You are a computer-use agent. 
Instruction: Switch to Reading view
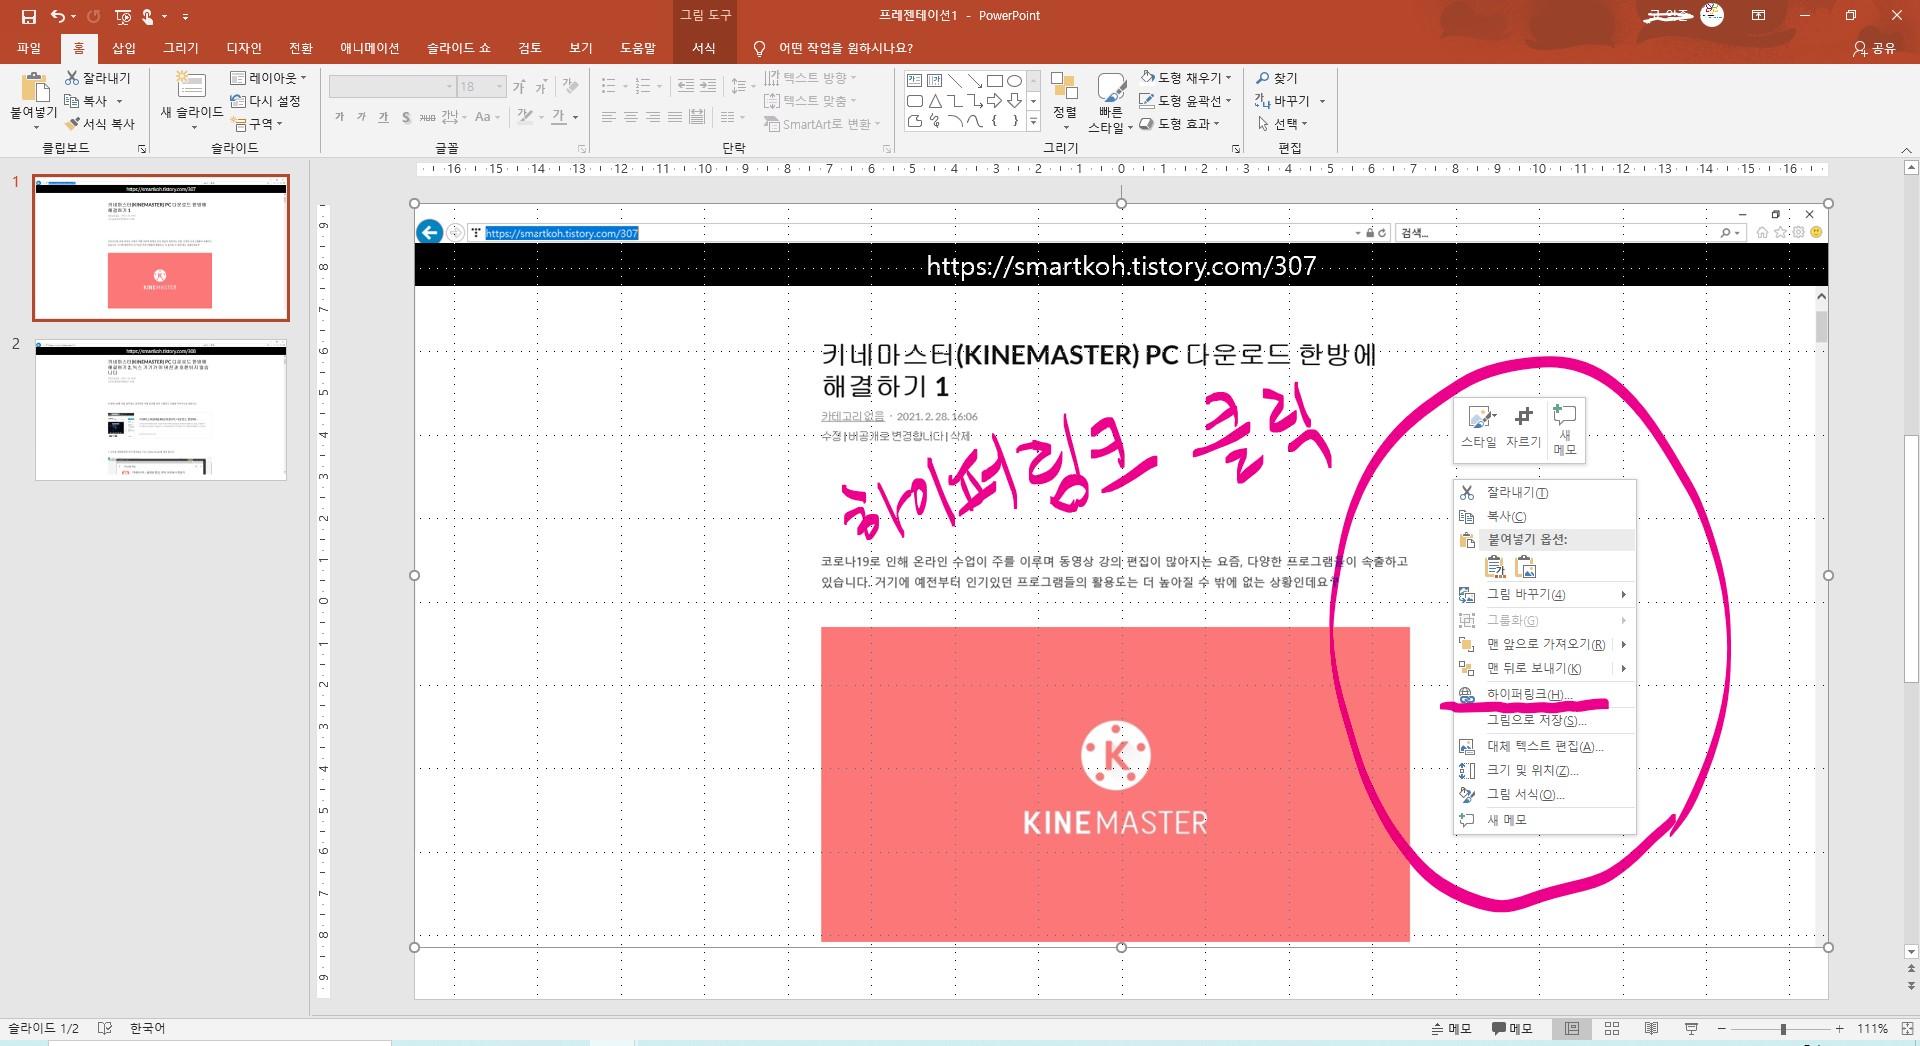[x=1651, y=1029]
